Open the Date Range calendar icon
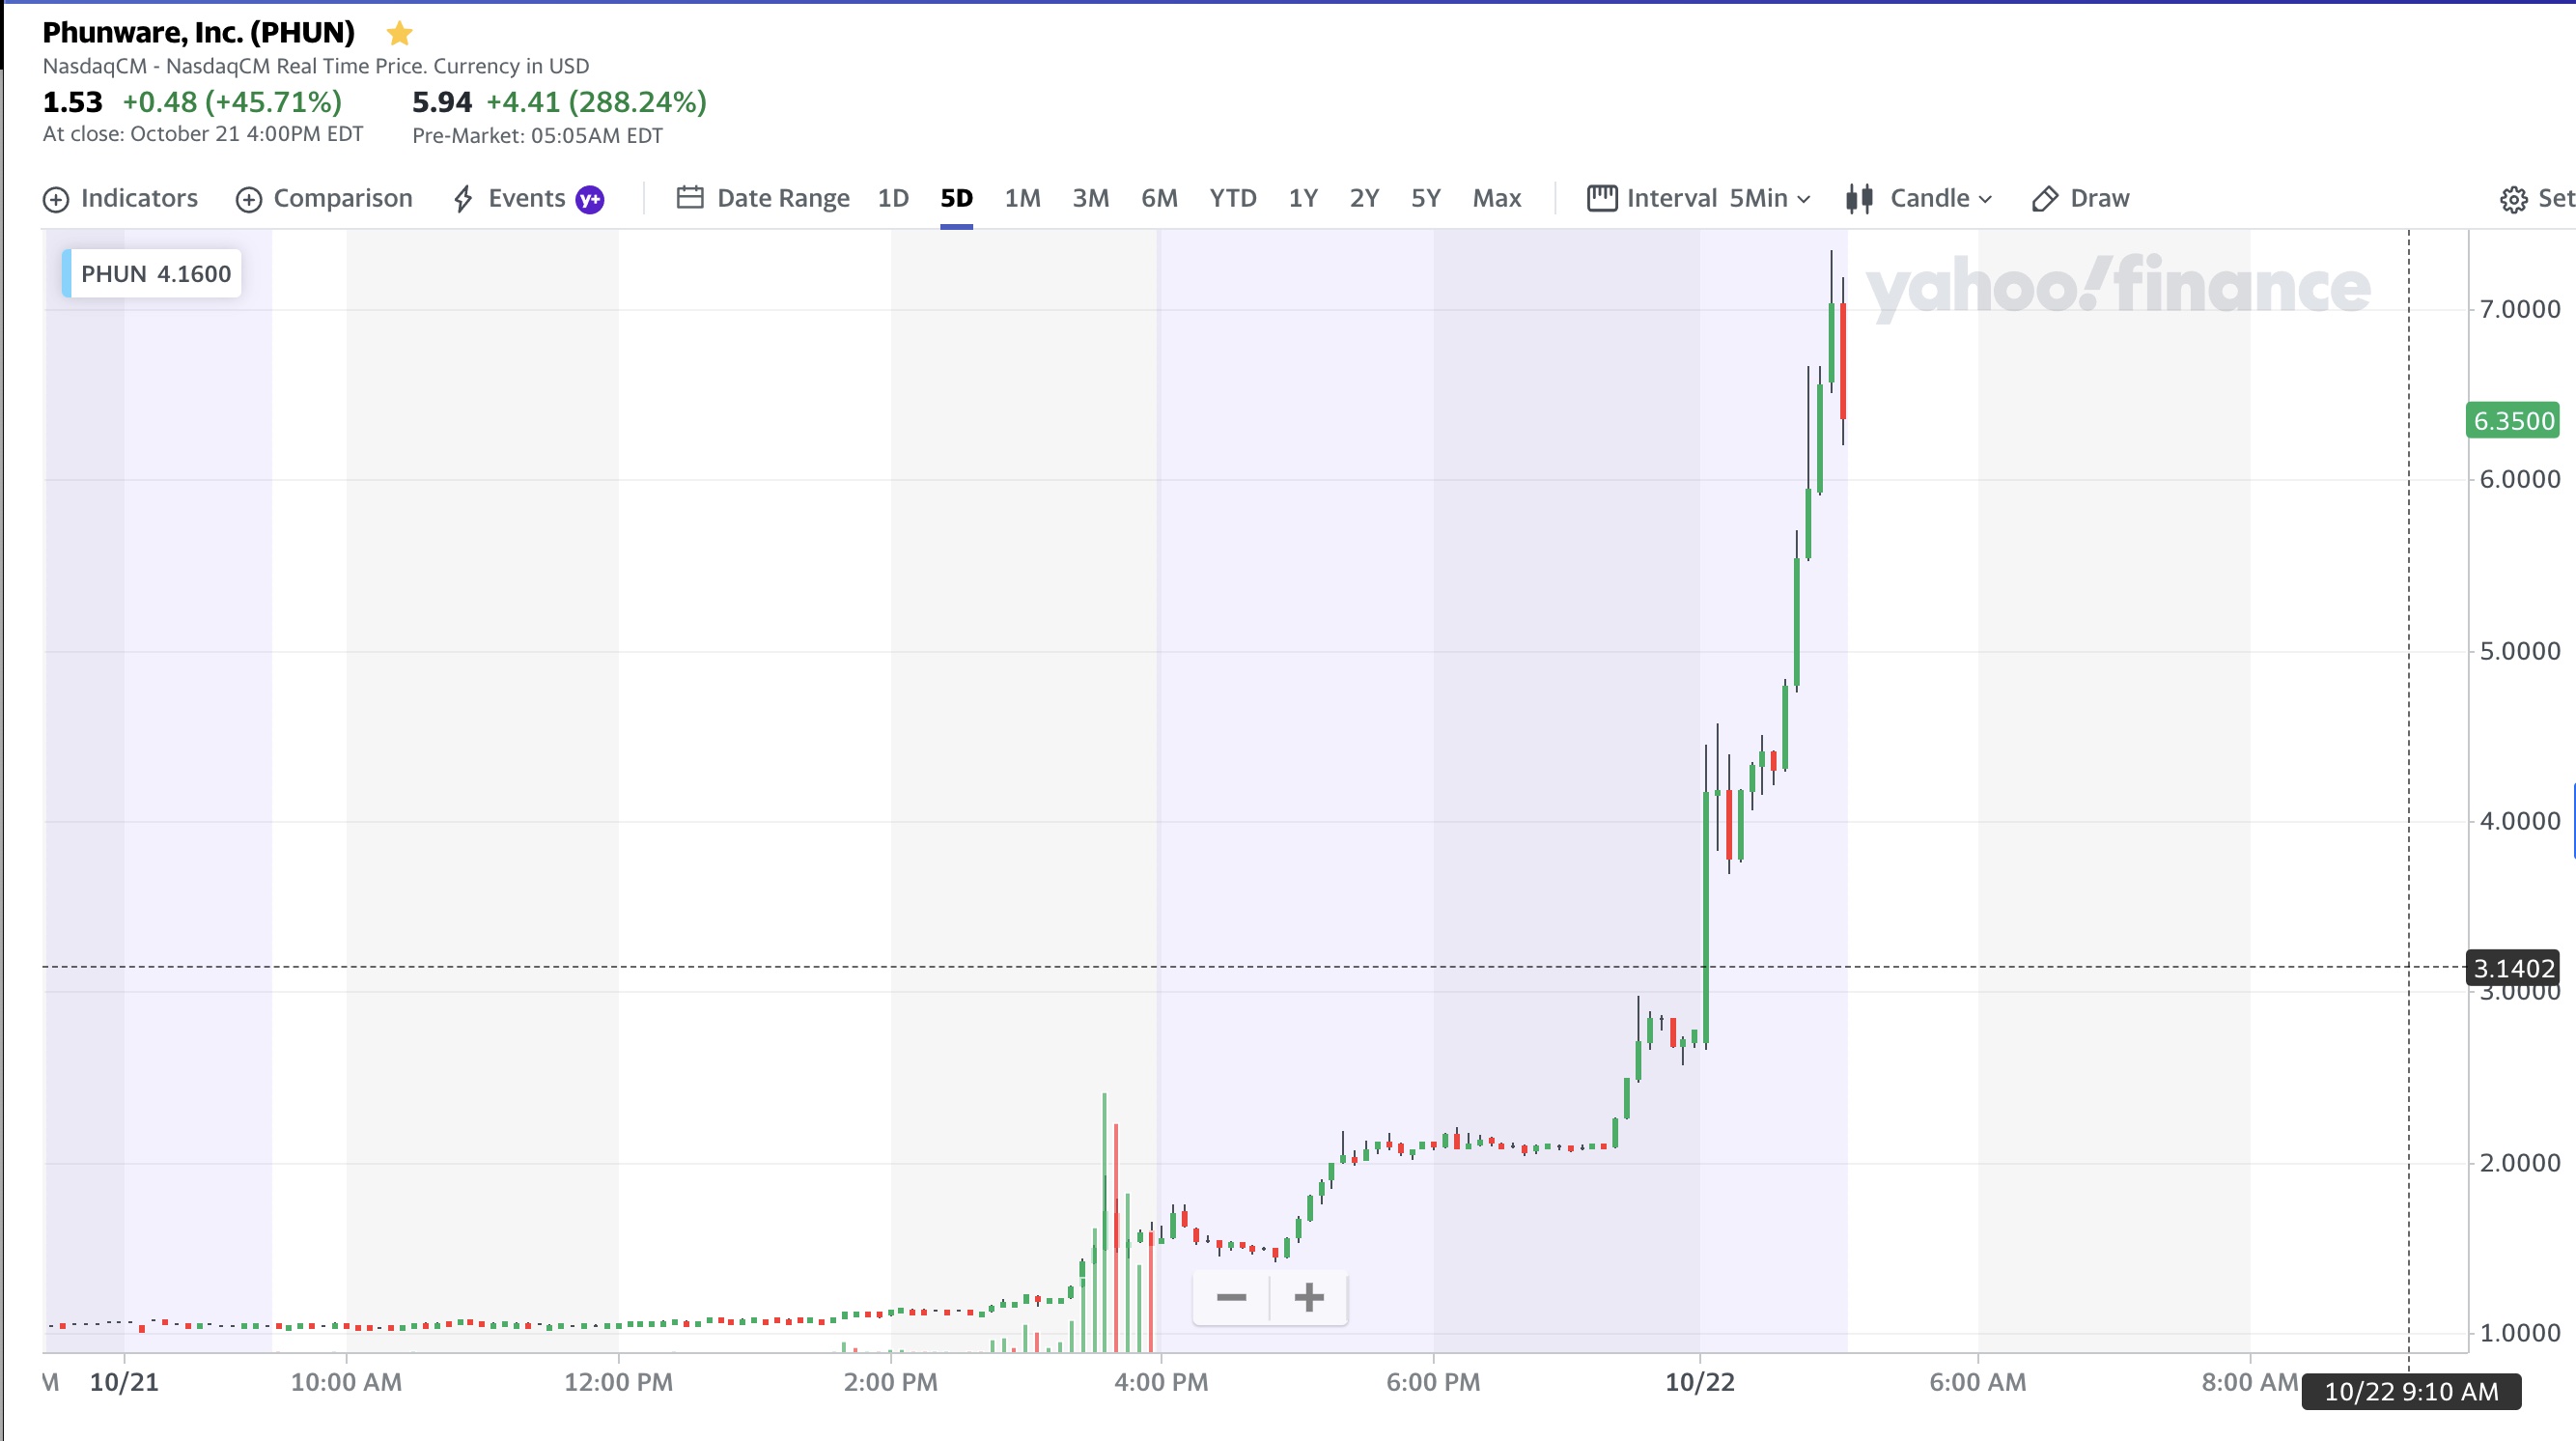The height and width of the screenshot is (1441, 2576). tap(690, 197)
